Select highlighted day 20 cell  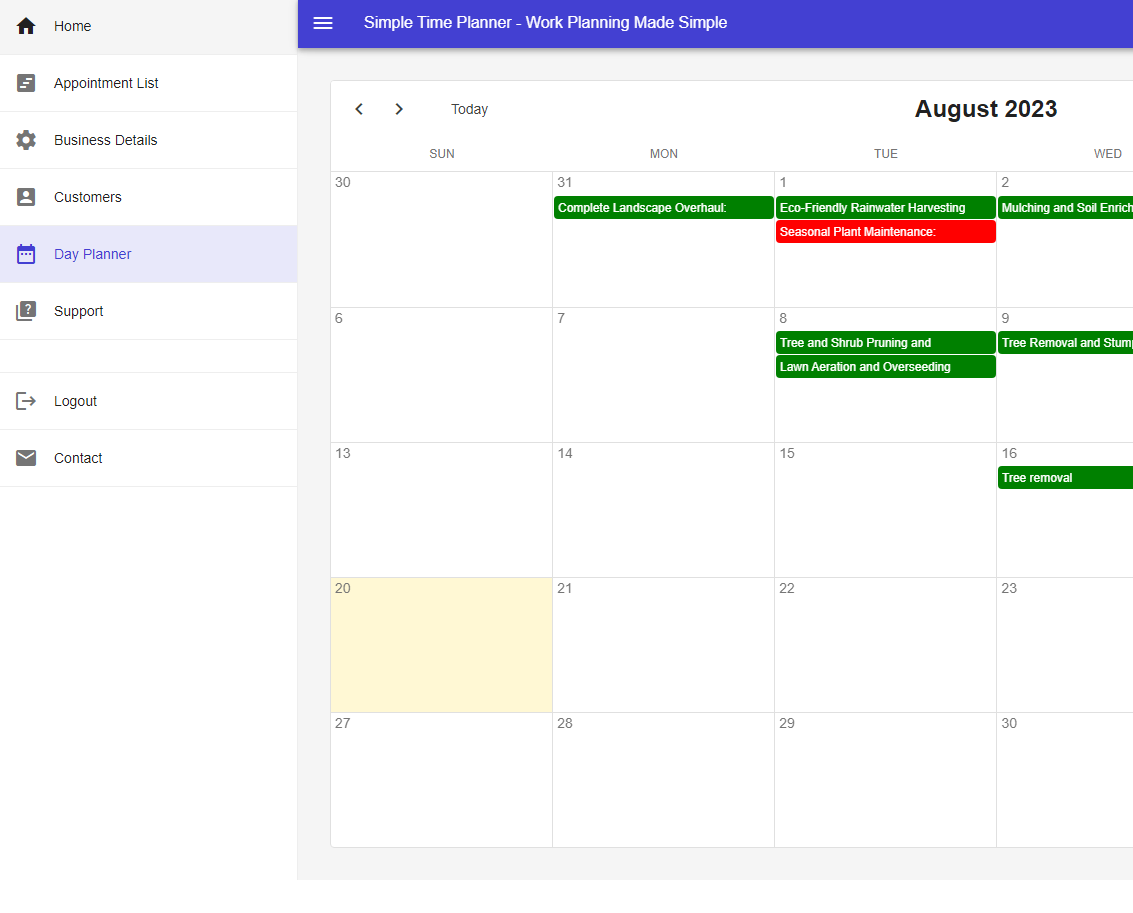click(441, 645)
